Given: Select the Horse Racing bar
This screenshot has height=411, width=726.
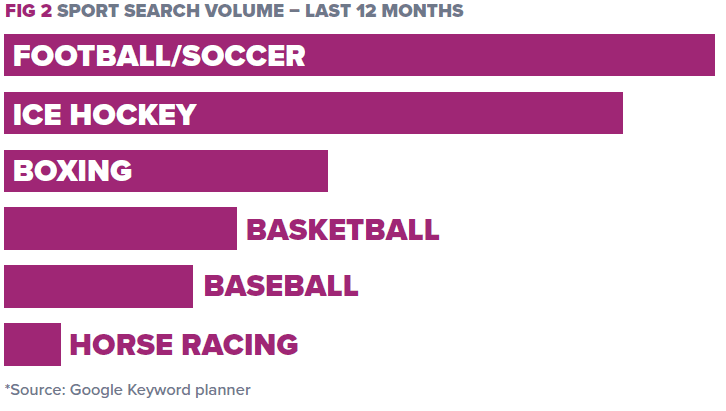Looking at the screenshot, I should (32, 344).
